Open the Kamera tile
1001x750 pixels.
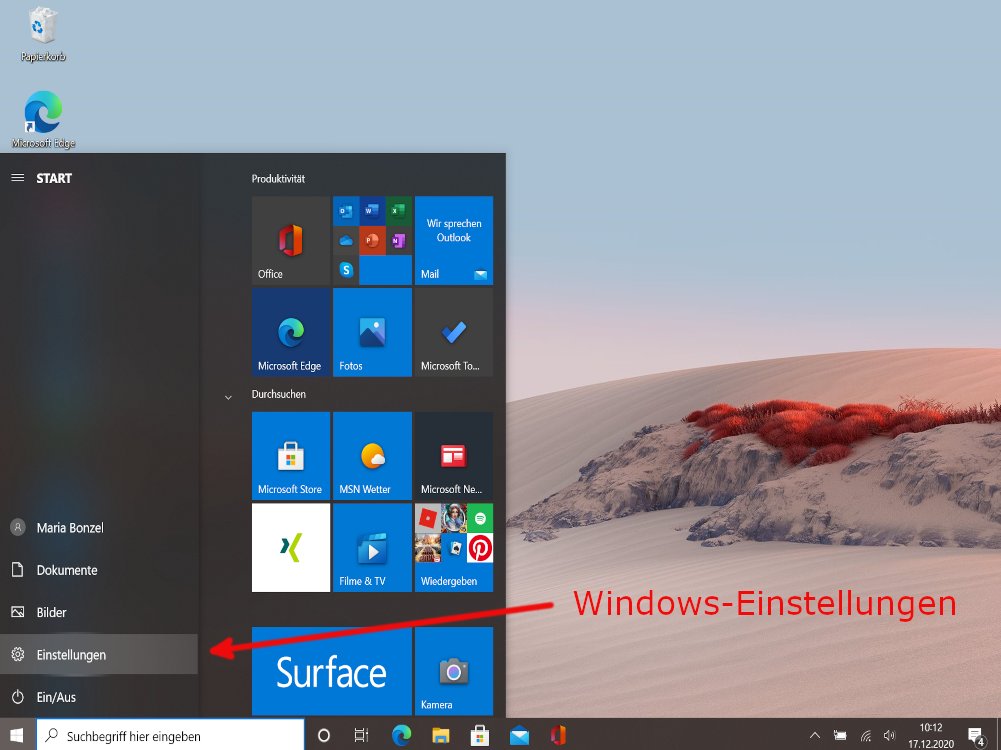coord(453,671)
